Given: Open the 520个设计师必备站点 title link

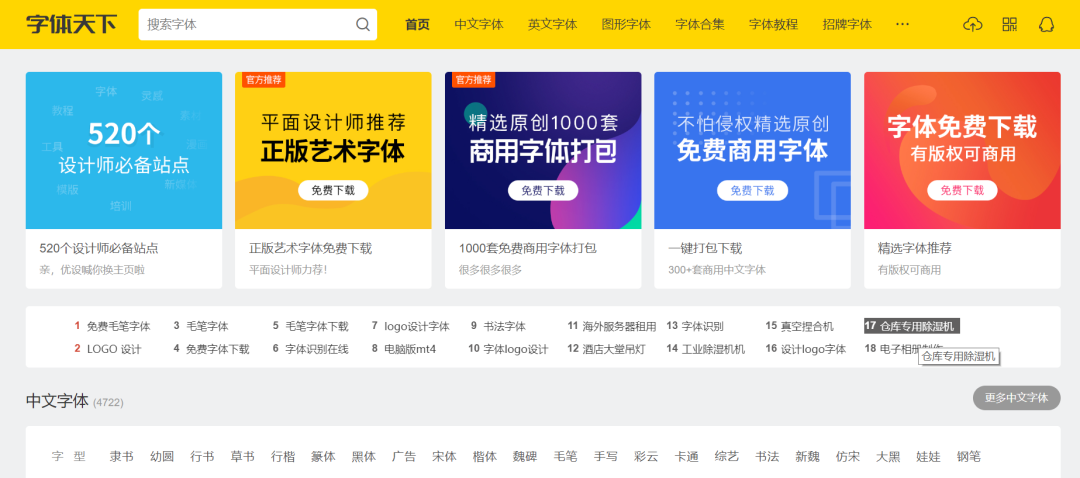Looking at the screenshot, I should click(99, 249).
